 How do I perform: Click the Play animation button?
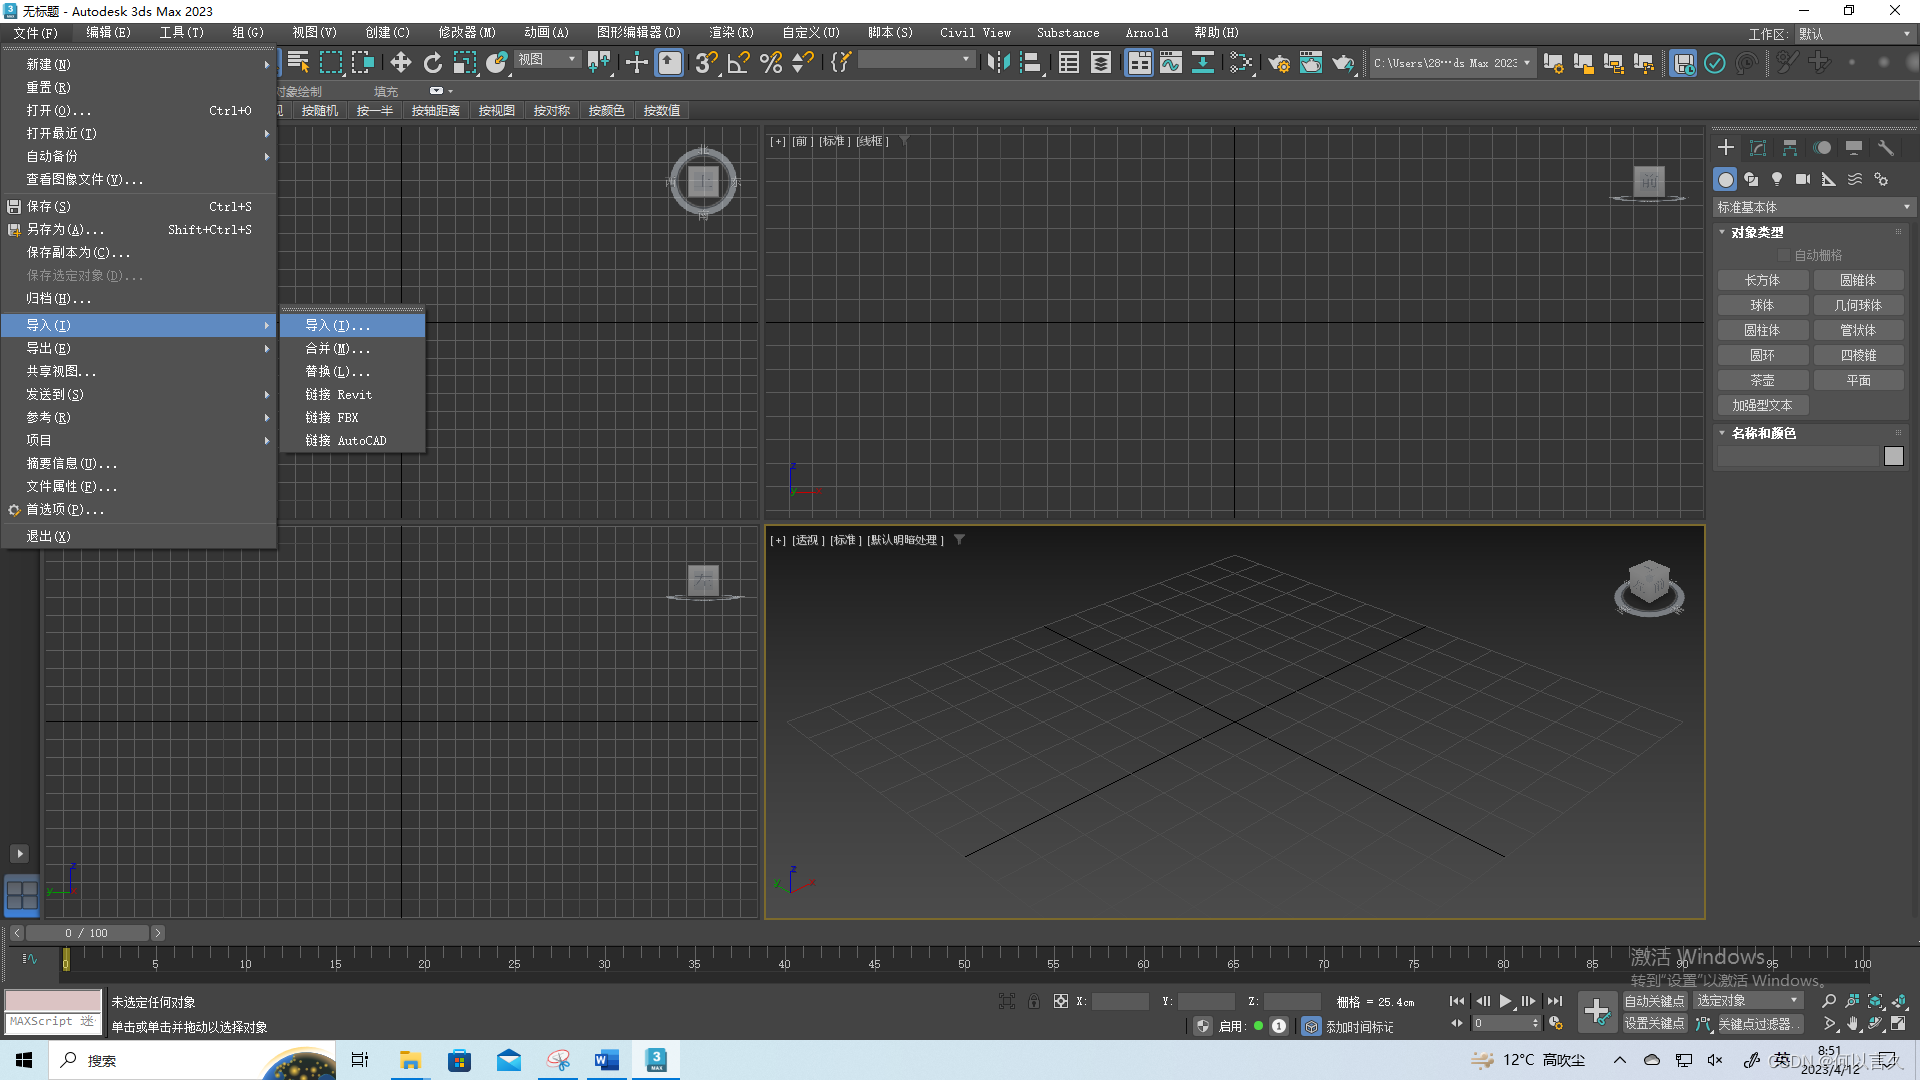click(x=1505, y=1000)
